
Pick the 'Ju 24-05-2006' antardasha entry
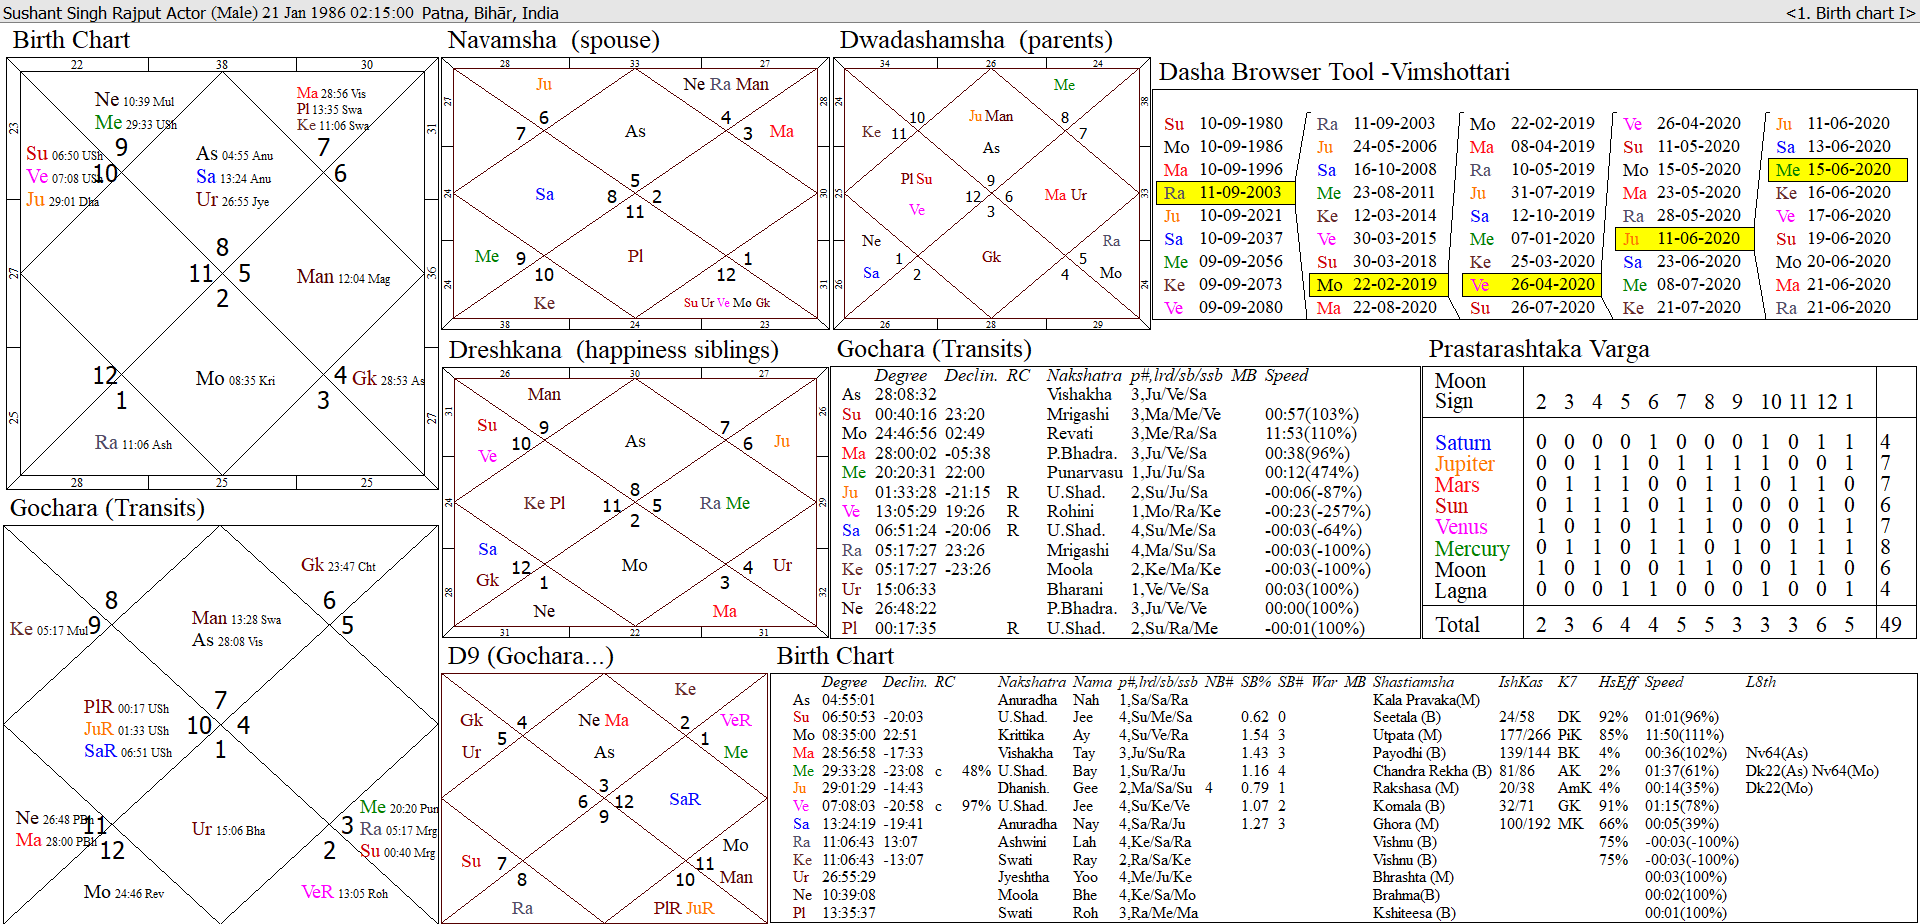tap(1377, 147)
